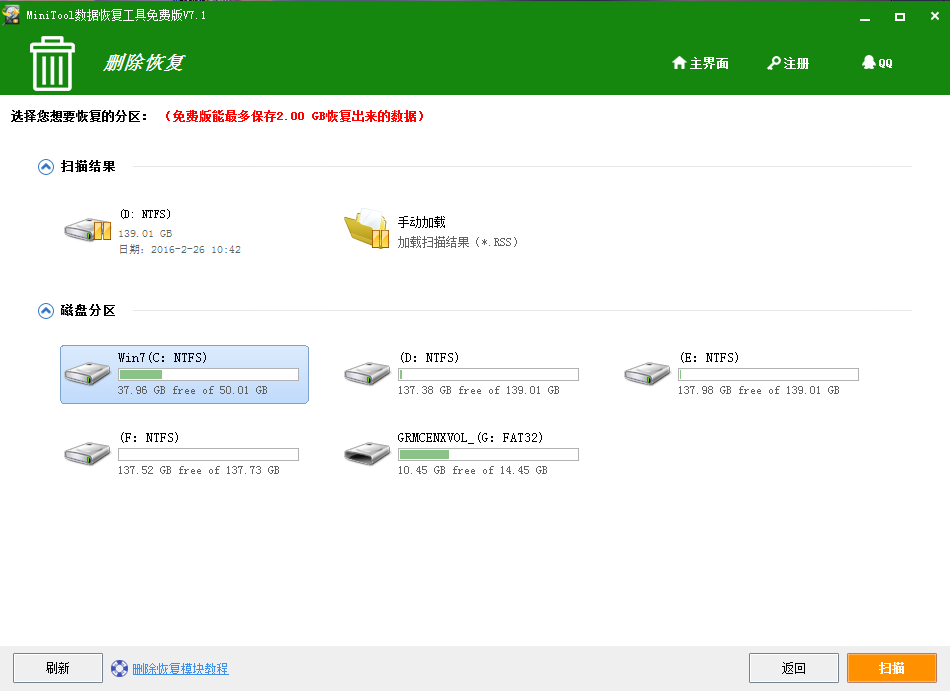Select the (E: NTFS) partition icon
Image resolution: width=950 pixels, height=691 pixels.
[x=647, y=373]
